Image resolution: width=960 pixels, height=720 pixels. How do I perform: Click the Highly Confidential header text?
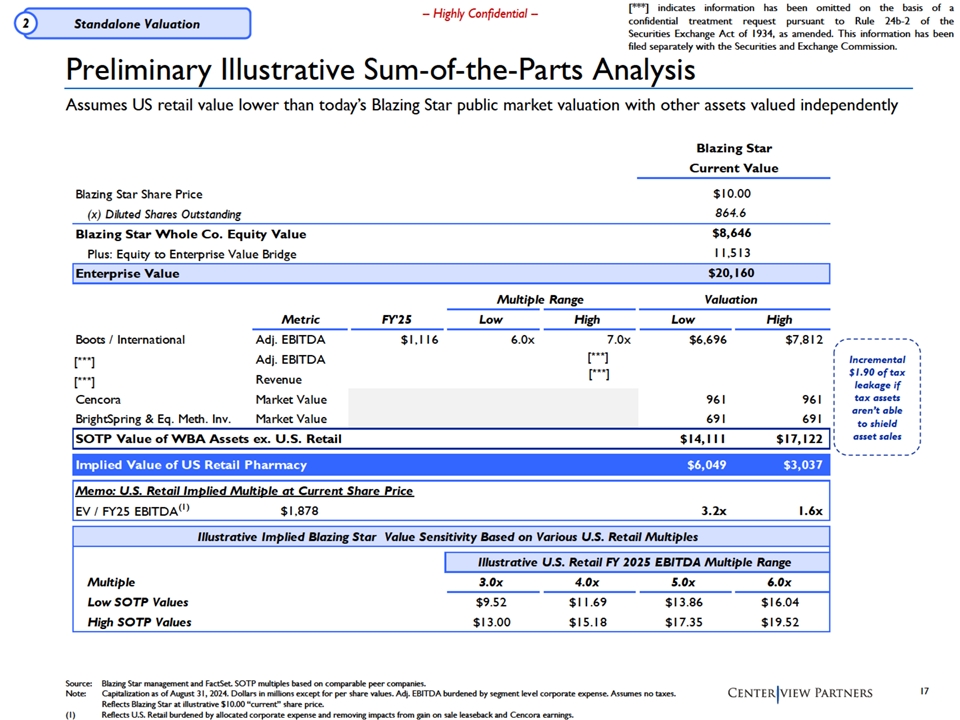coord(480,13)
